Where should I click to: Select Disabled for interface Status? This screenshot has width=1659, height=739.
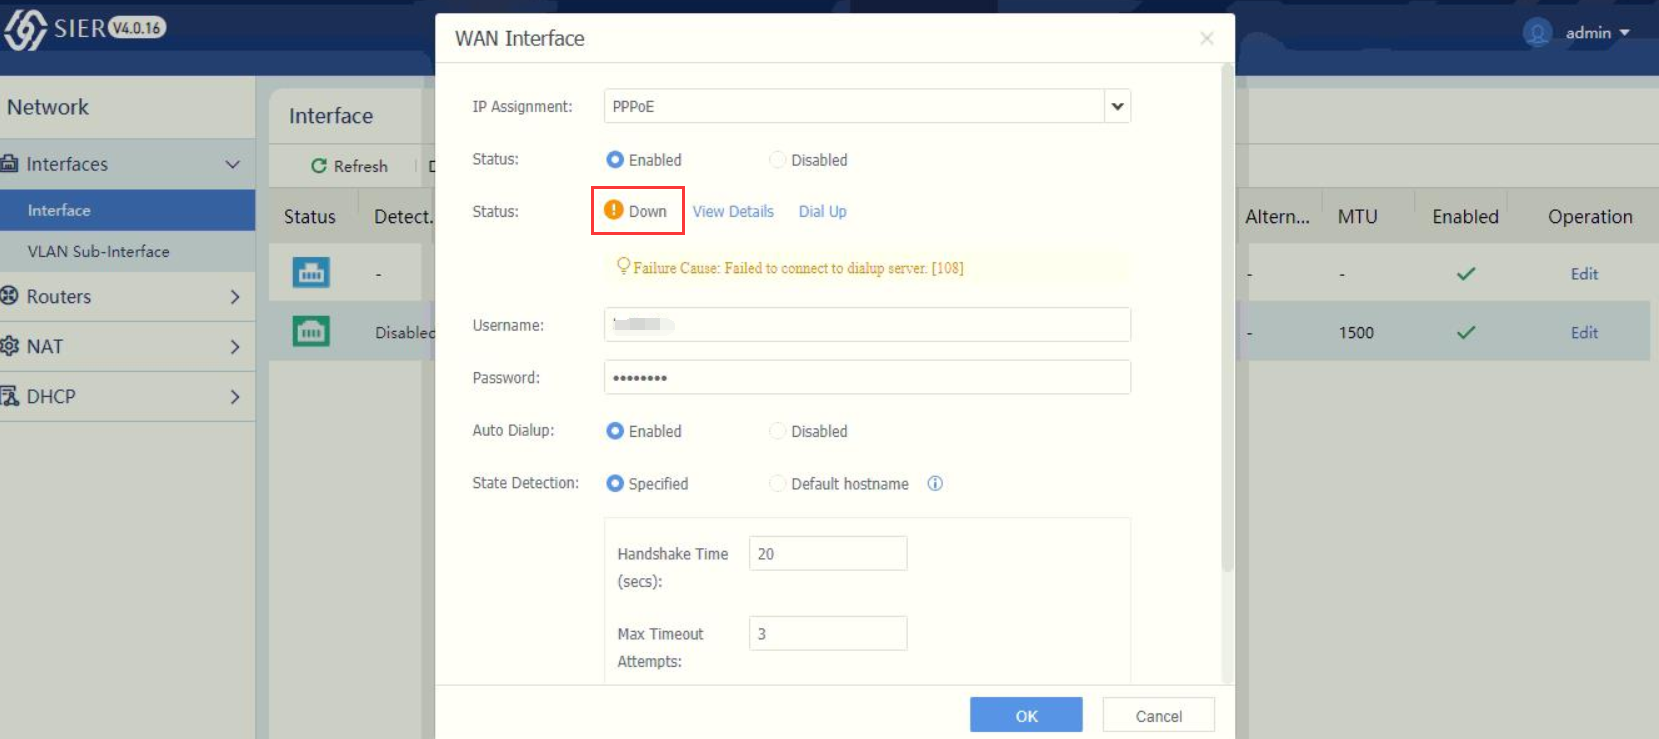[x=777, y=160]
